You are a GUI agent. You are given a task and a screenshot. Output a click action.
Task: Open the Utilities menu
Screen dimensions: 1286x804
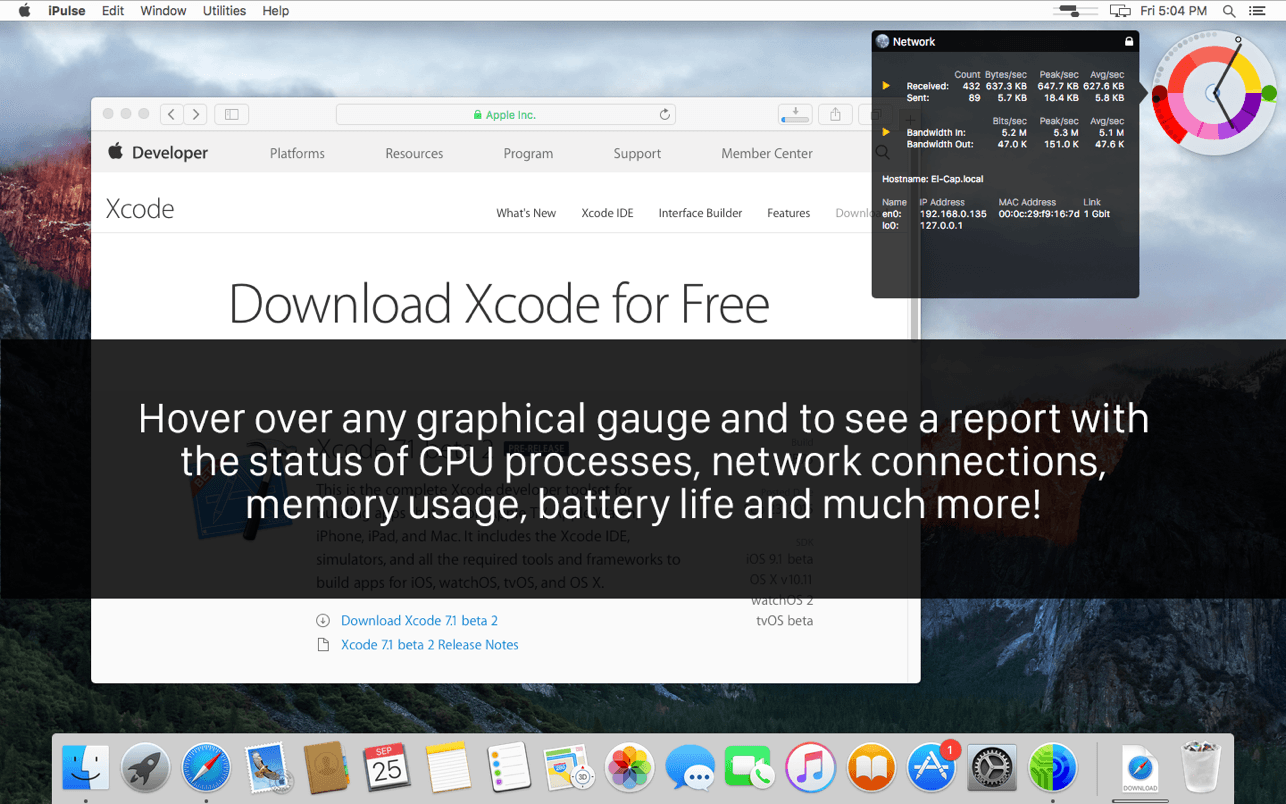tap(223, 11)
